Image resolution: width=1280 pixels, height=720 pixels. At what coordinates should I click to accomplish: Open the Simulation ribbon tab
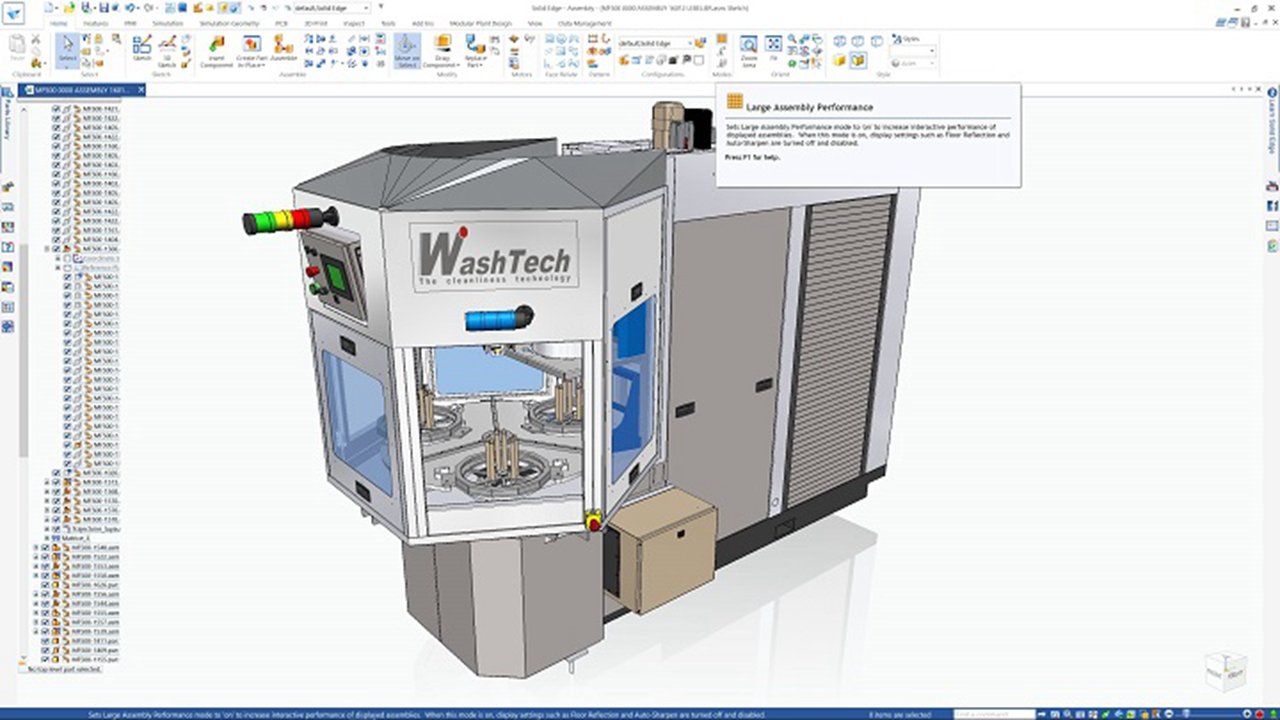coord(169,22)
